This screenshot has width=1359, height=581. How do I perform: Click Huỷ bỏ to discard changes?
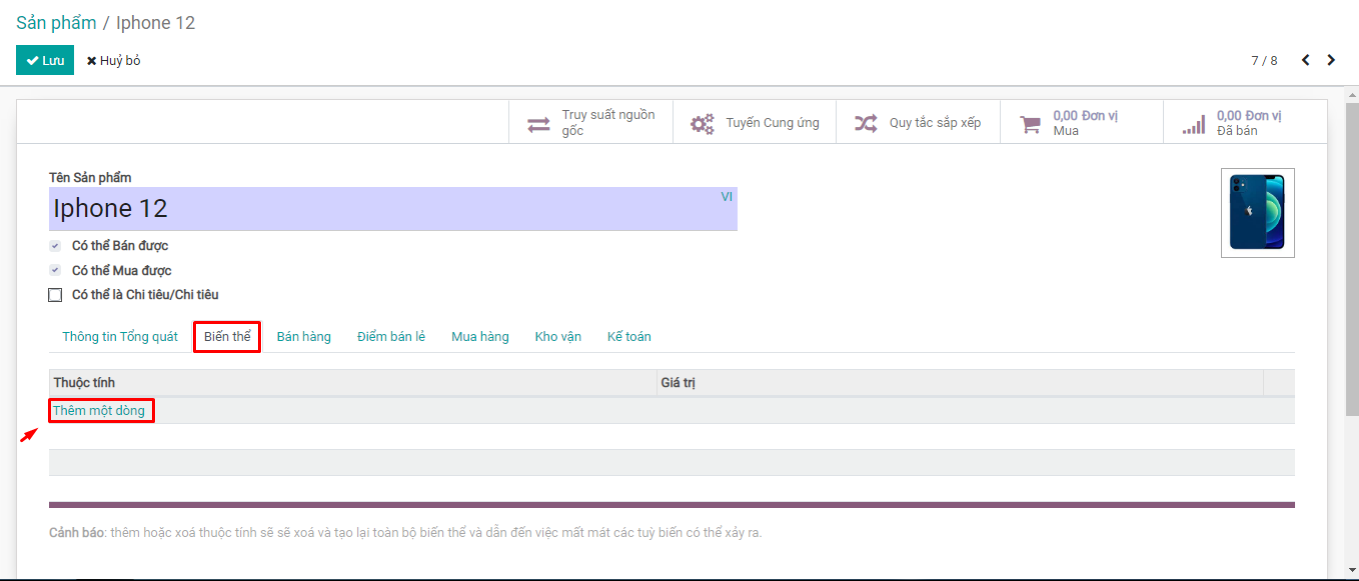point(113,60)
